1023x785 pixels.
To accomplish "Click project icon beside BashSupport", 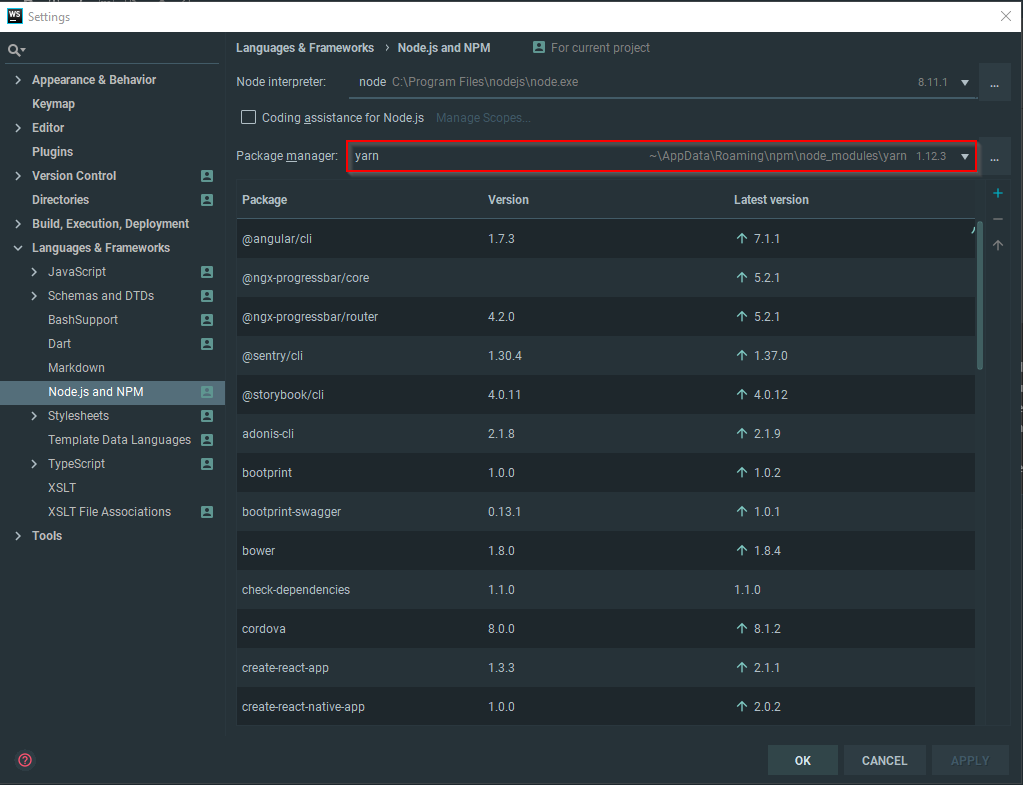I will pos(207,320).
